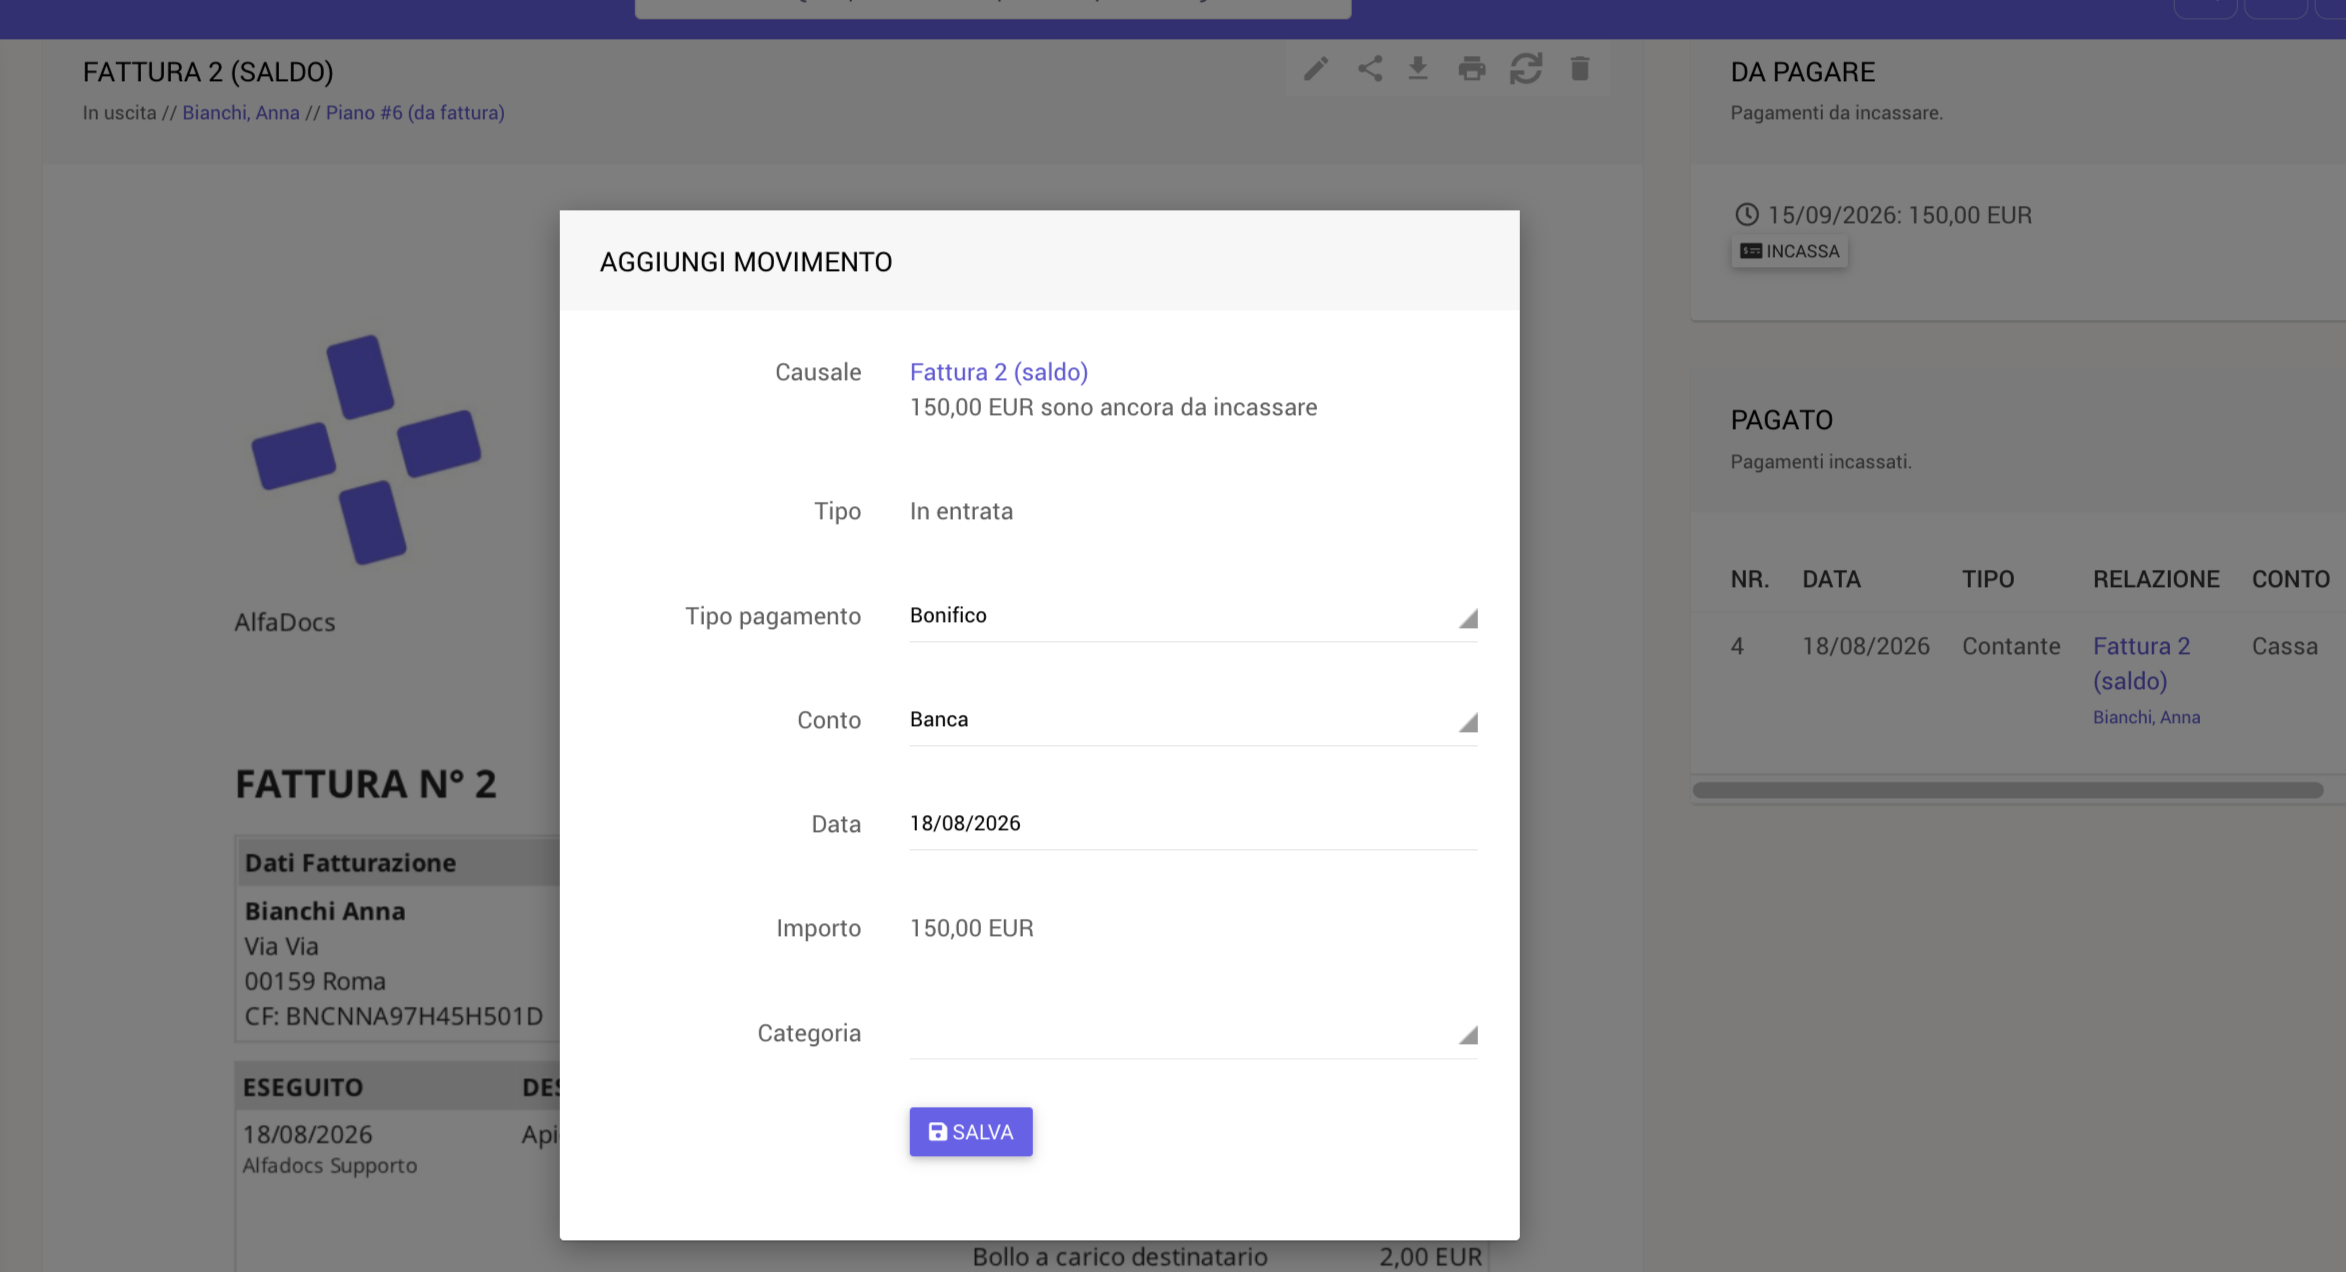Click the horizontal scrollbar under Pagato table
The height and width of the screenshot is (1272, 2346).
click(x=2008, y=791)
